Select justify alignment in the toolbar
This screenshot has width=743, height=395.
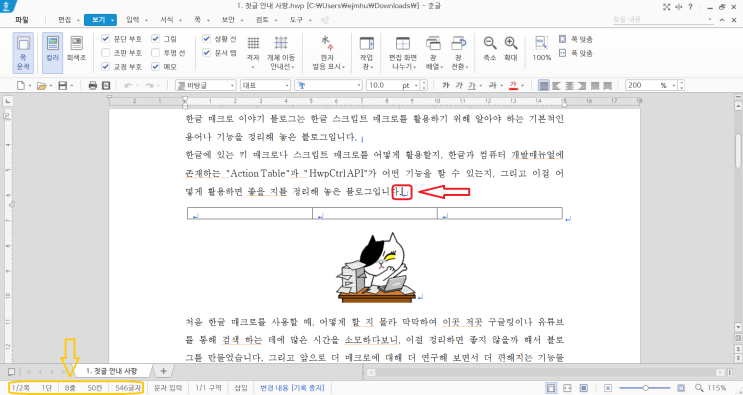point(544,86)
